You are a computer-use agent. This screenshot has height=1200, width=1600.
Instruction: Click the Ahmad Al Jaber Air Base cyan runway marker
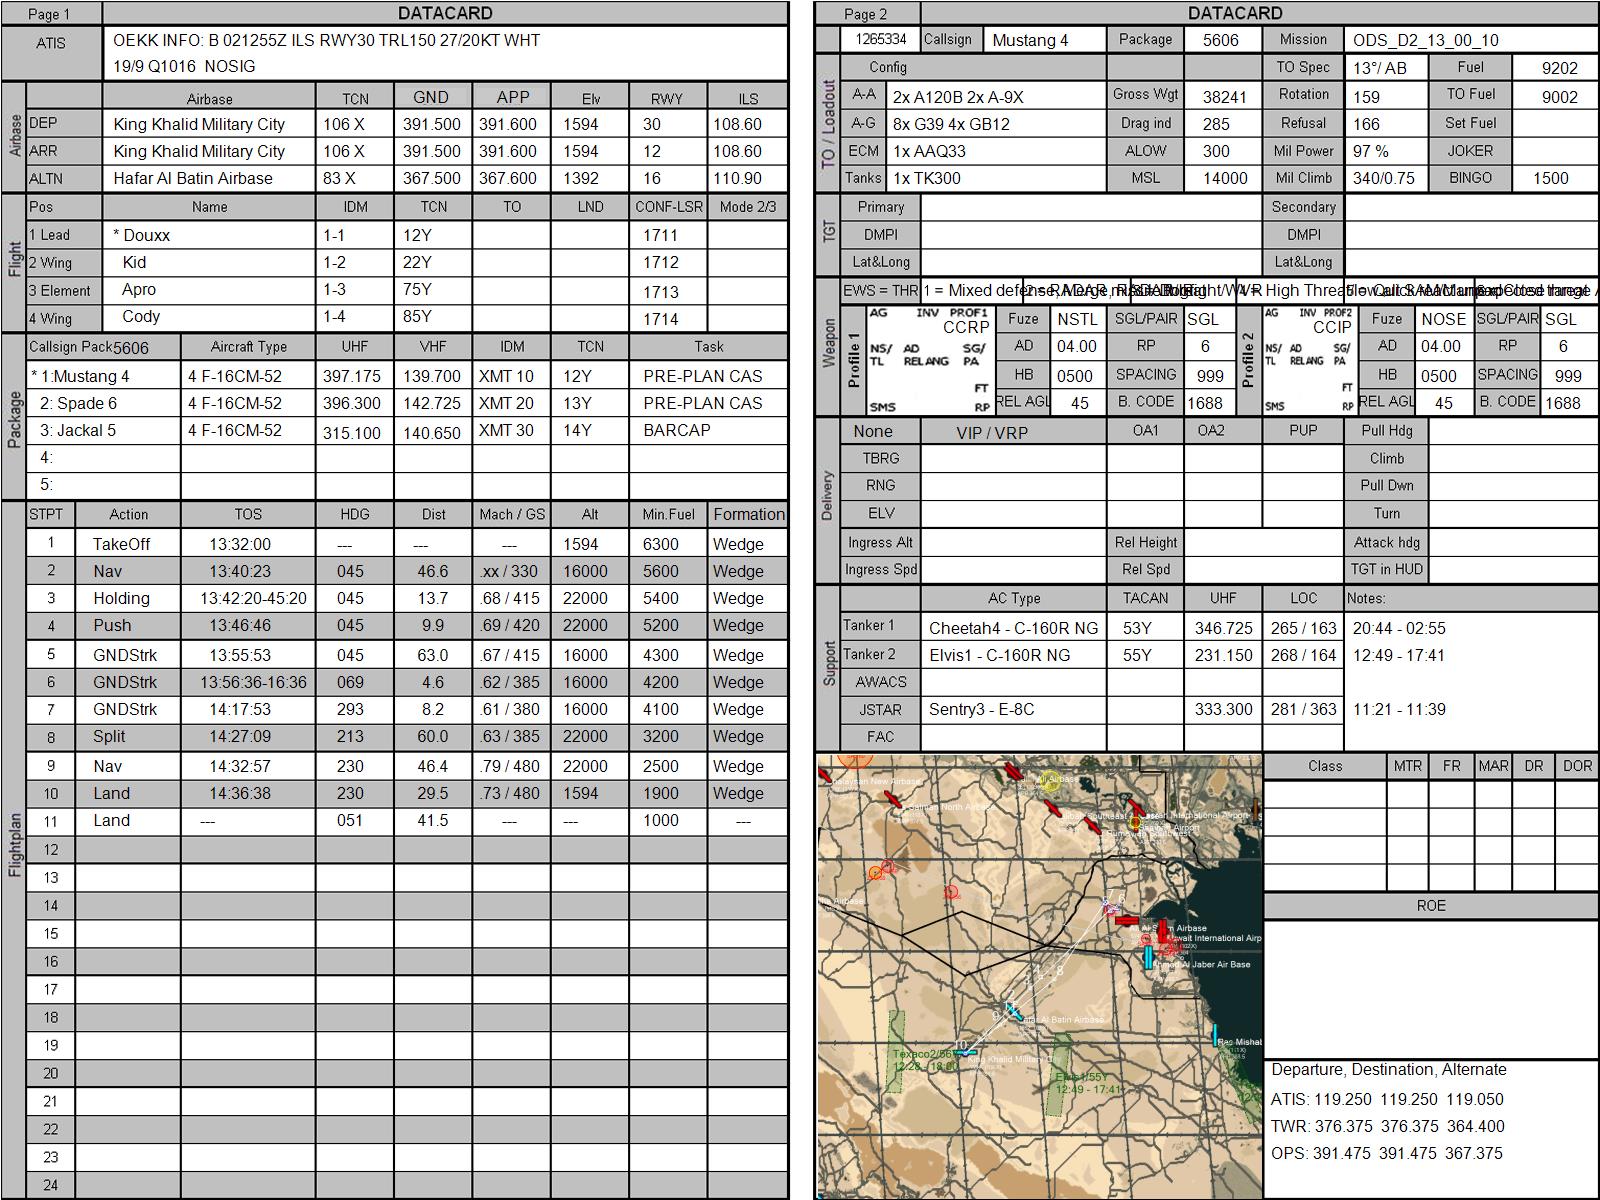pyautogui.click(x=1149, y=958)
